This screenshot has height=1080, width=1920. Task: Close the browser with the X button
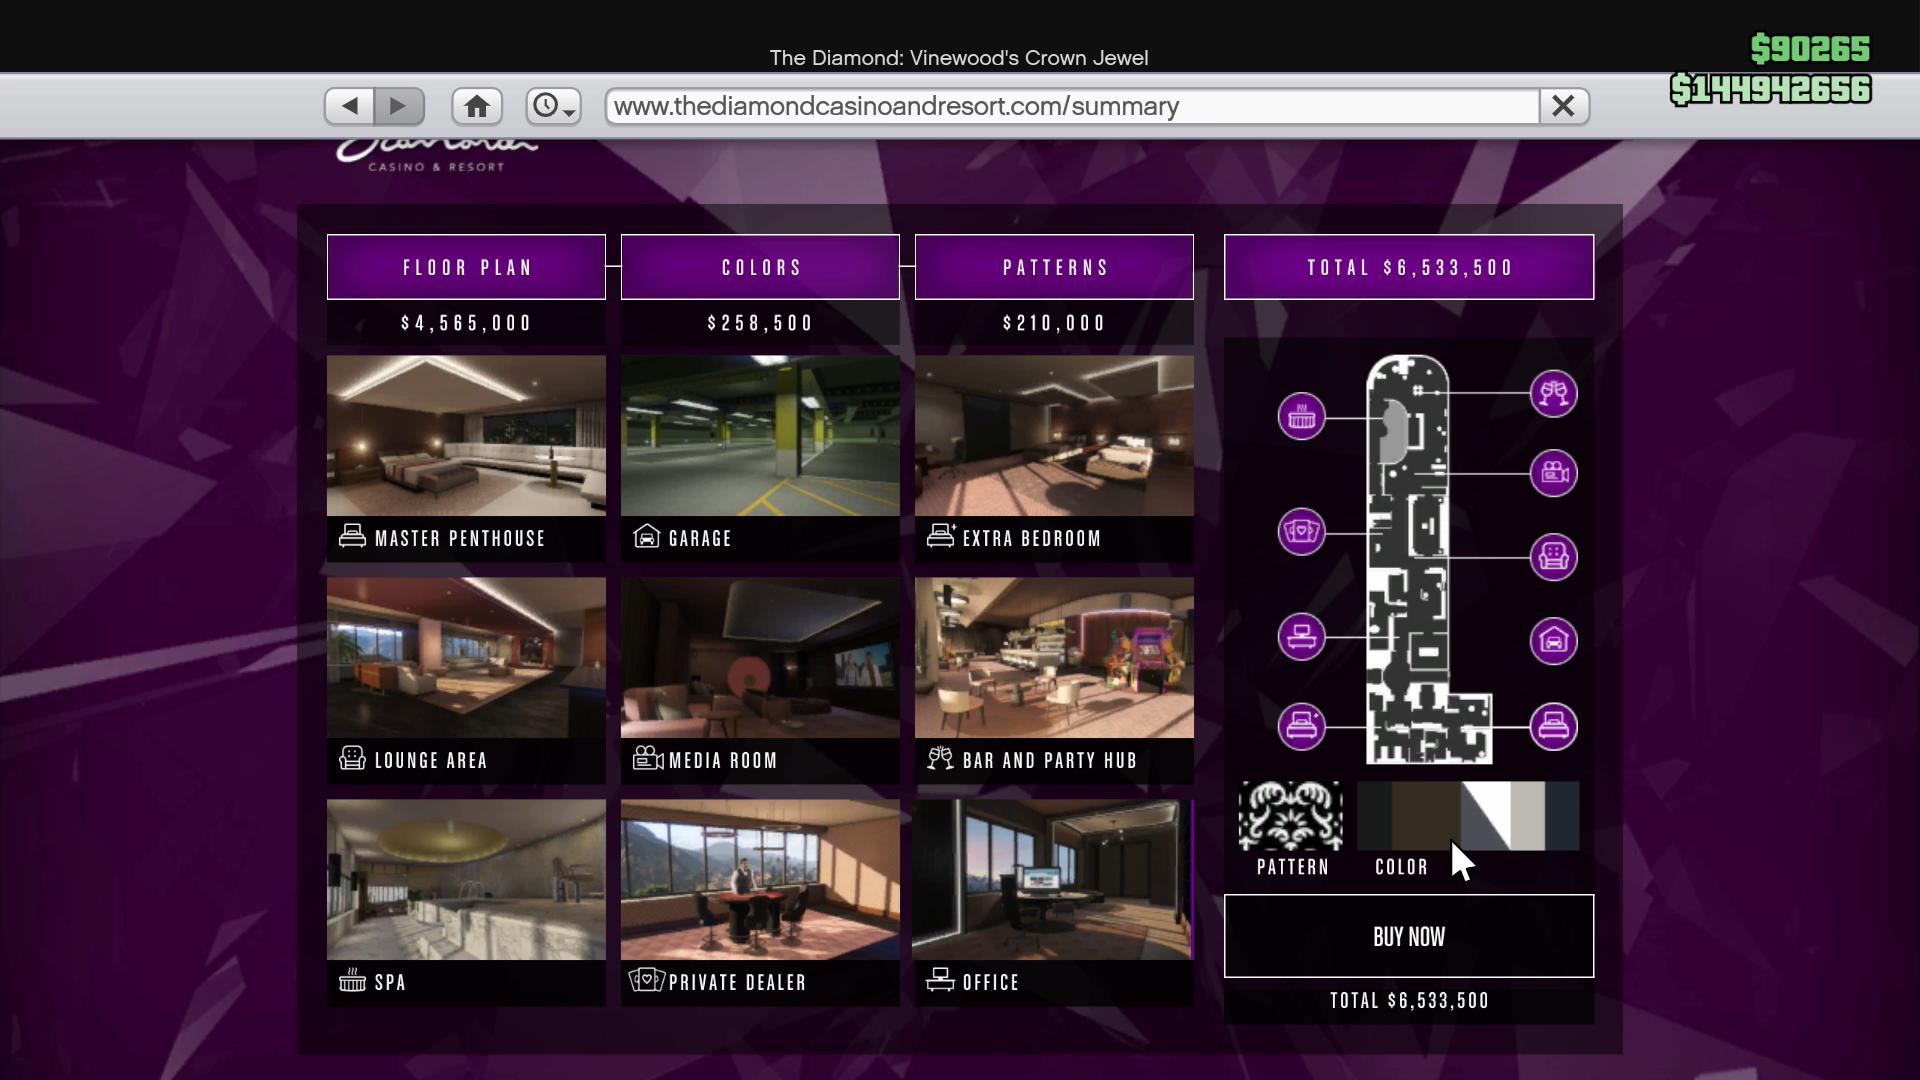(1564, 106)
